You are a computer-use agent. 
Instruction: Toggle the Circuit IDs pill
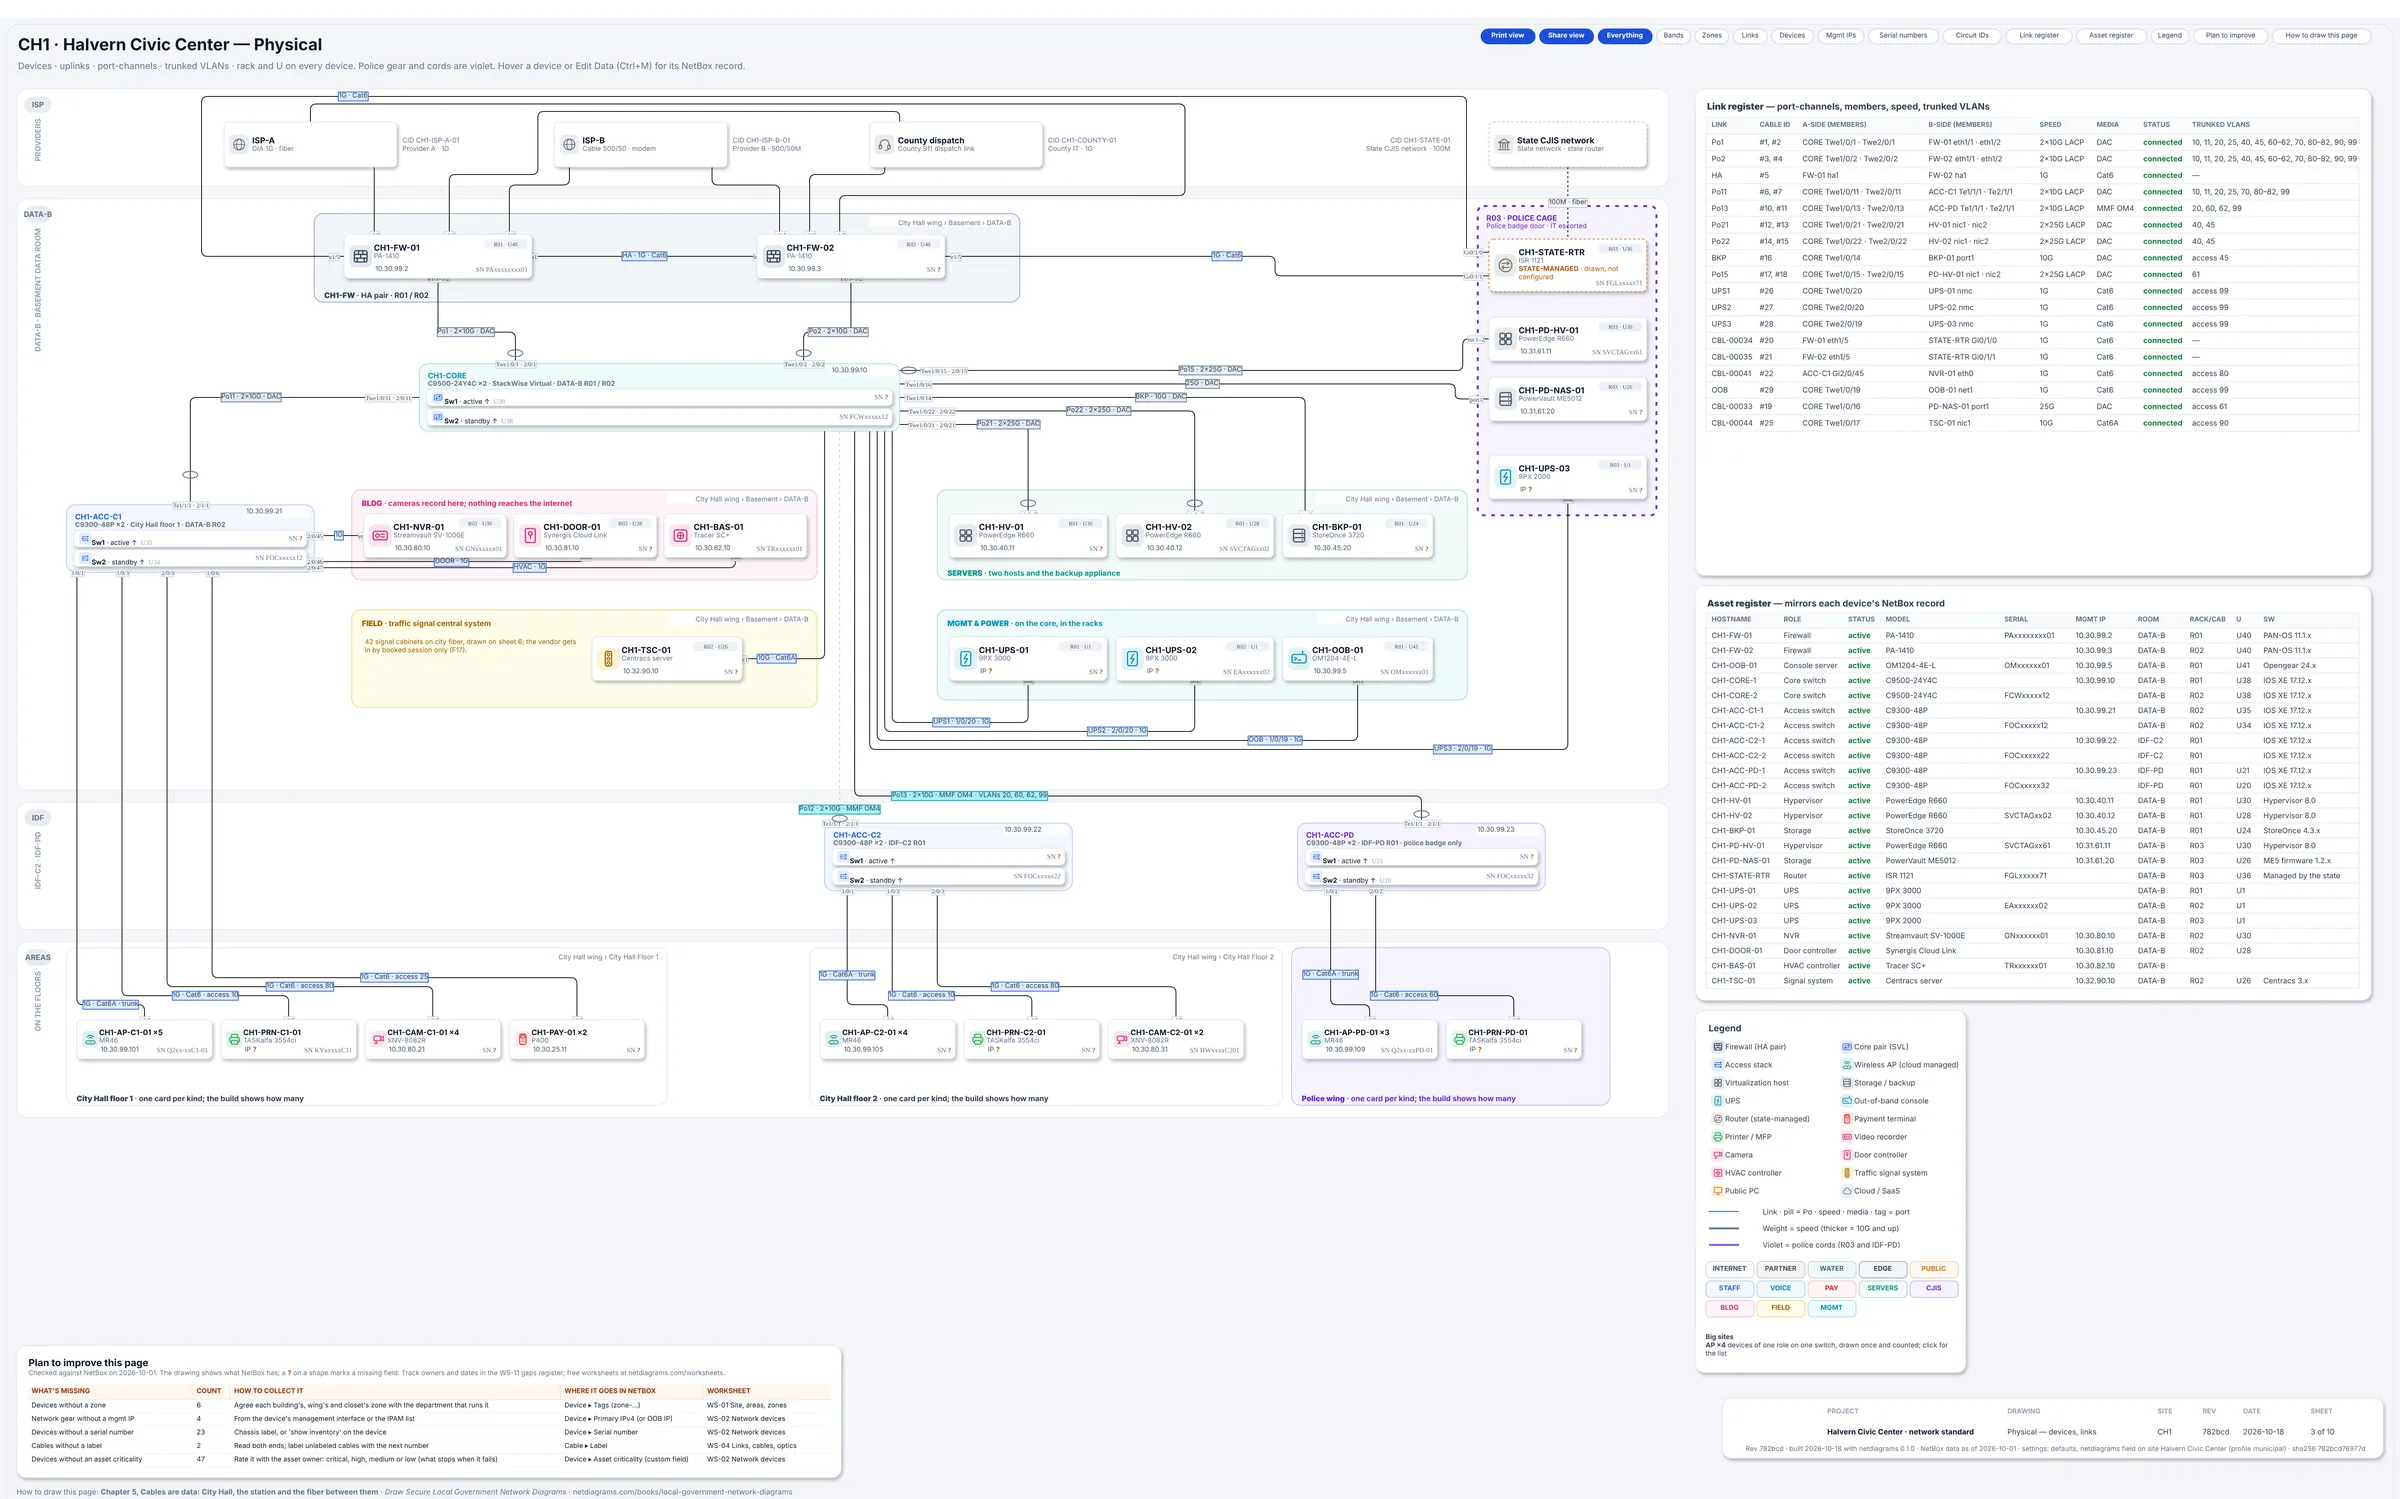click(x=1973, y=36)
